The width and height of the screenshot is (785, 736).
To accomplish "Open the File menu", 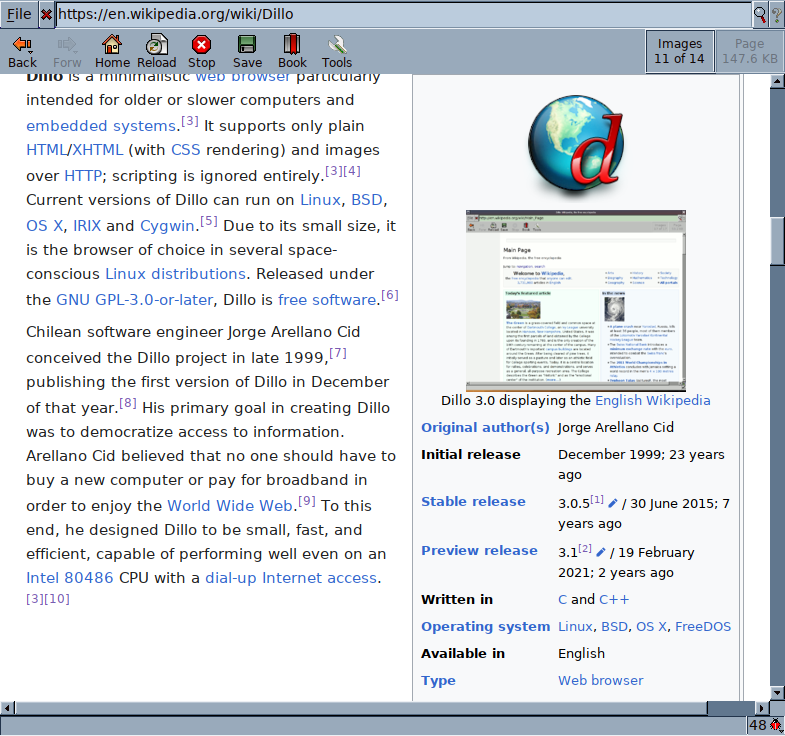I will (19, 15).
